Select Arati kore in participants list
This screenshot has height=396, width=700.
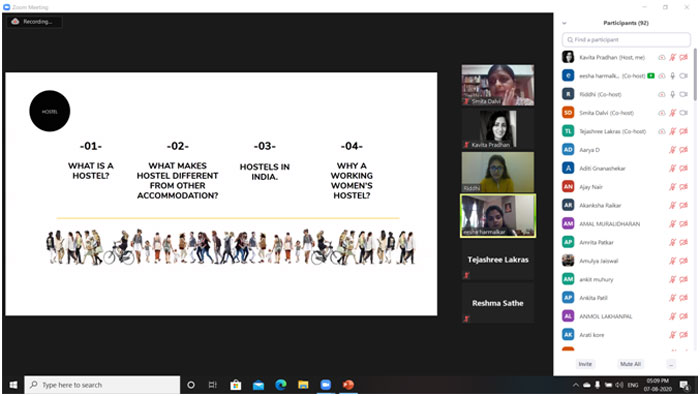click(626, 335)
